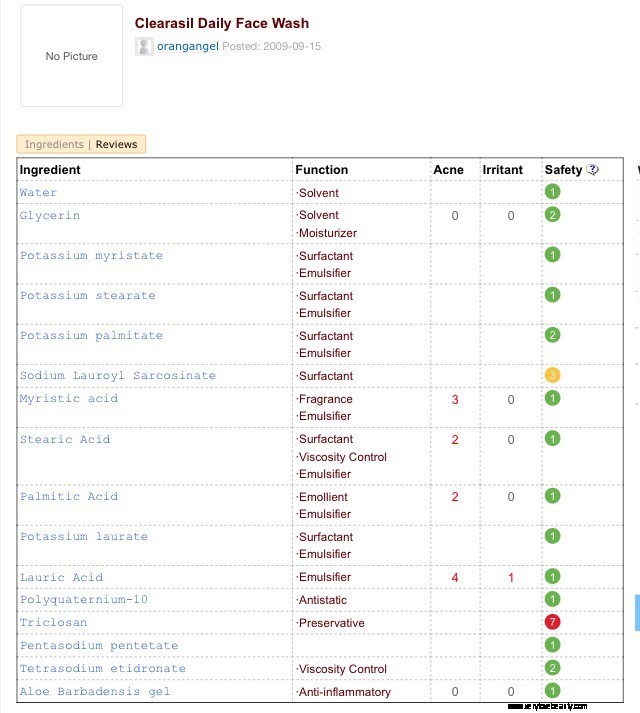Click the Safety column header text
The image size is (640, 713).
(563, 170)
